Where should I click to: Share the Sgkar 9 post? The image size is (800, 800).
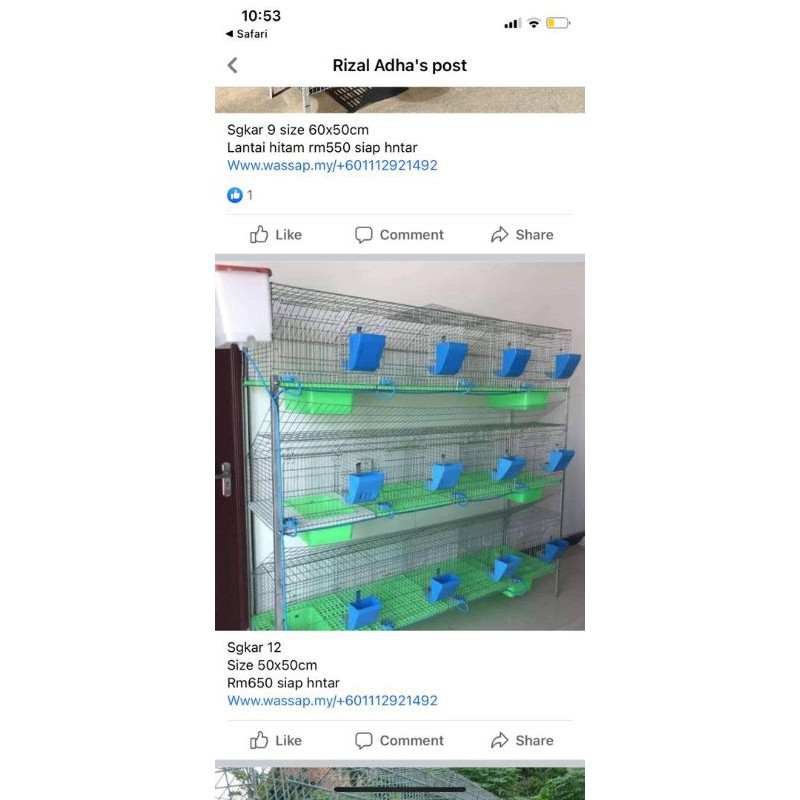522,235
